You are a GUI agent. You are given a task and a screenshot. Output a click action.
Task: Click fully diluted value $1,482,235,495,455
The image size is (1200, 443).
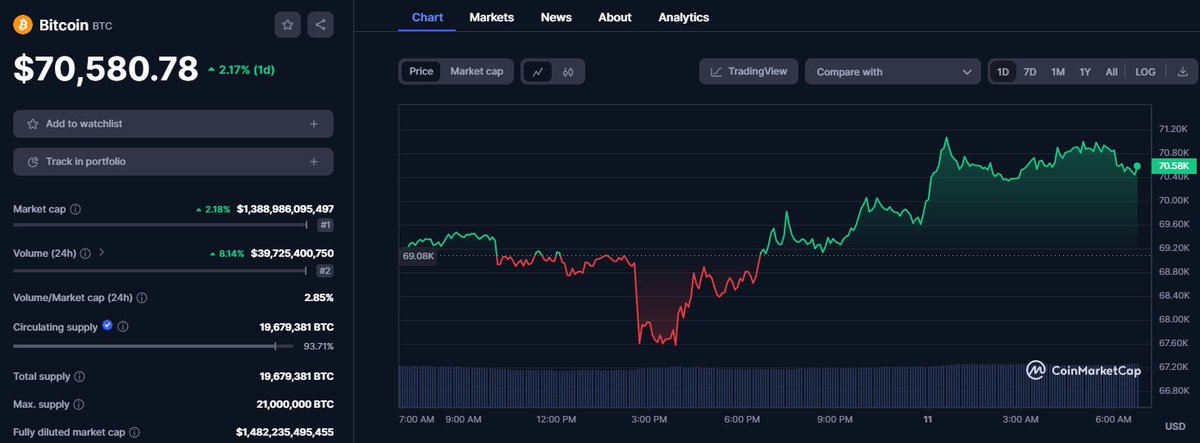tap(285, 433)
